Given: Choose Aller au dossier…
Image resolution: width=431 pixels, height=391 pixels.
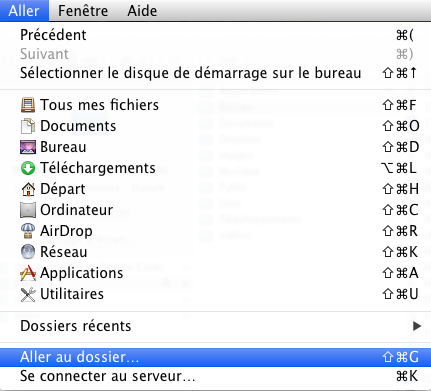Looking at the screenshot, I should coord(215,357).
